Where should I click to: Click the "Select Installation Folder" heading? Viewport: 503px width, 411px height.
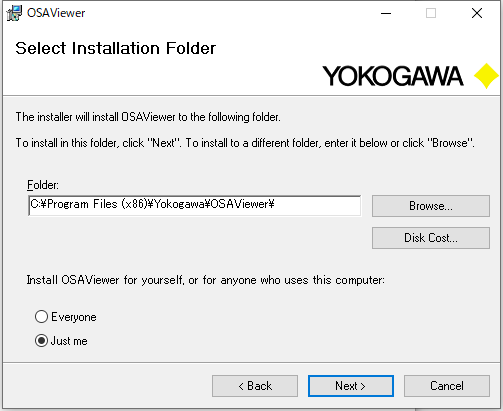(x=116, y=48)
